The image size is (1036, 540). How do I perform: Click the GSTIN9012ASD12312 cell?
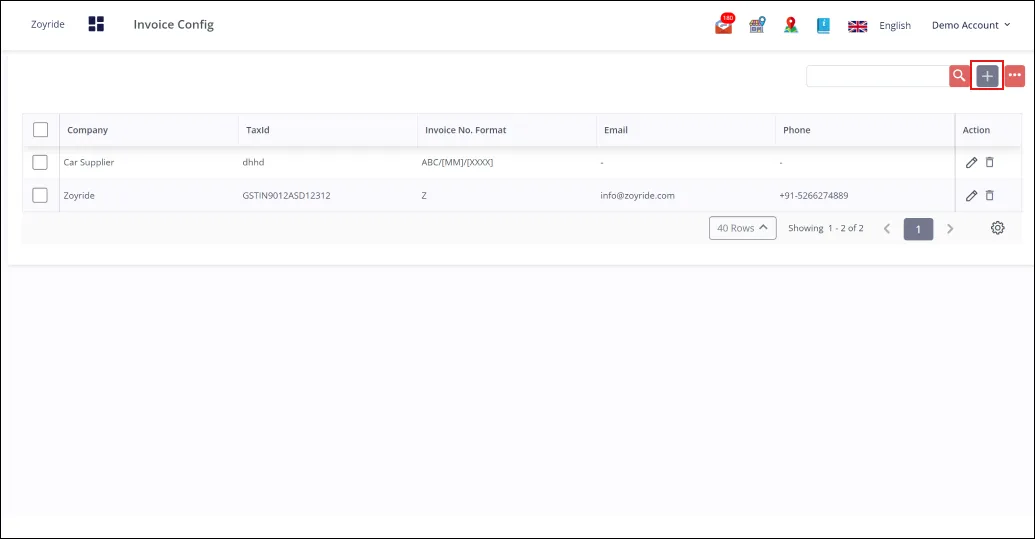pos(286,196)
